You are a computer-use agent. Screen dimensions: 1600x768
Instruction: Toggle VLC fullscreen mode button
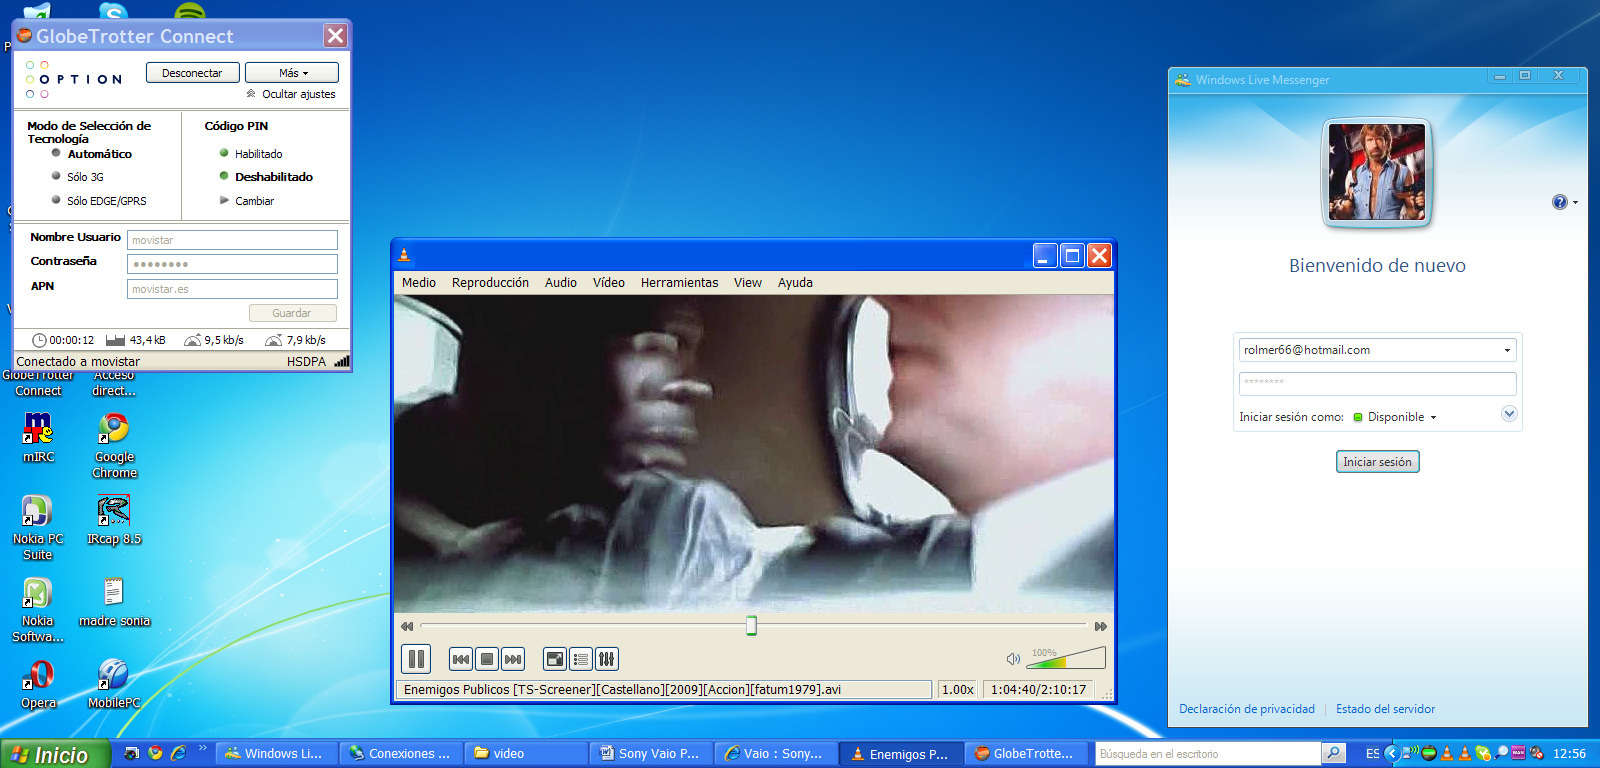554,659
